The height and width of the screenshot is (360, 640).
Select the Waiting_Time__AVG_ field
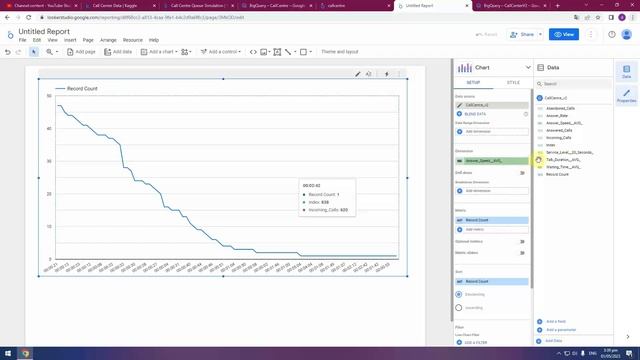point(563,167)
